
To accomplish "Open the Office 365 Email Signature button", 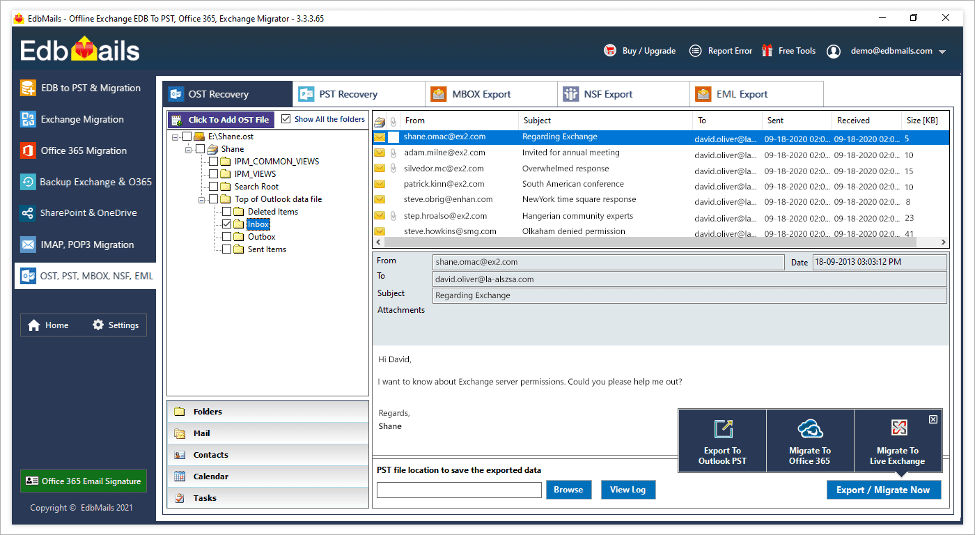I will click(x=83, y=481).
